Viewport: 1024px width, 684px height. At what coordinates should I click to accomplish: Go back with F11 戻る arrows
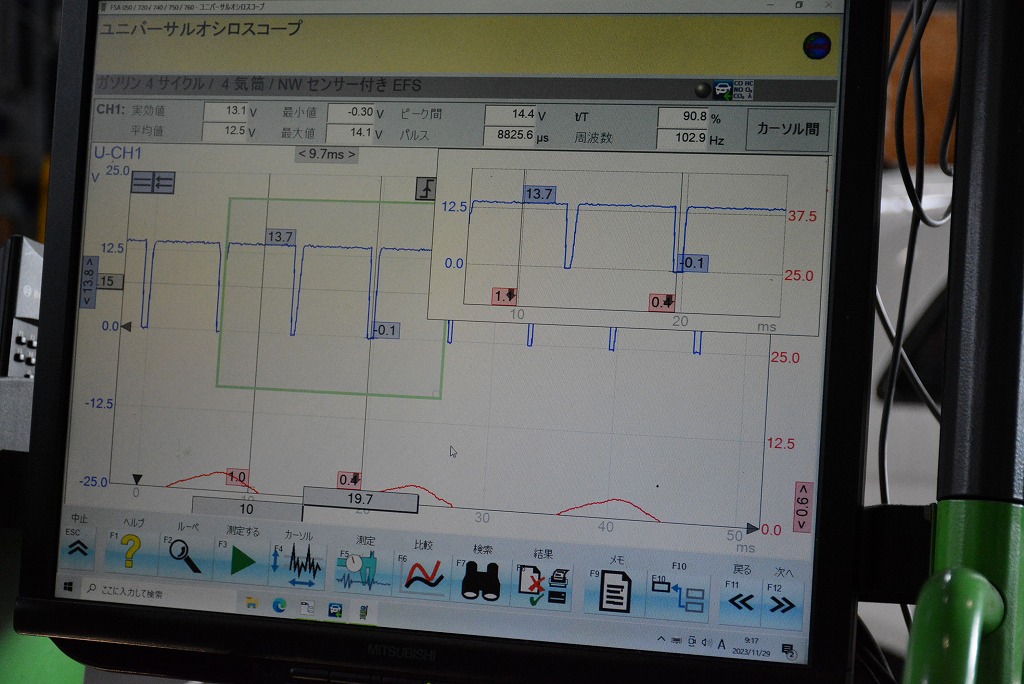pos(741,602)
